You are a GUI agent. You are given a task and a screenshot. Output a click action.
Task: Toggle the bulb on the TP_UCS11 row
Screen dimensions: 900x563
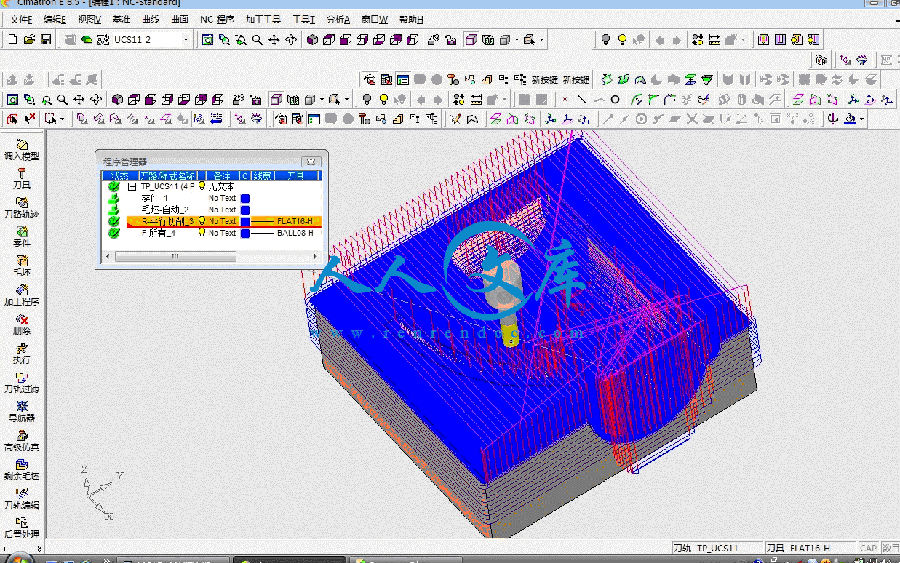pos(202,186)
